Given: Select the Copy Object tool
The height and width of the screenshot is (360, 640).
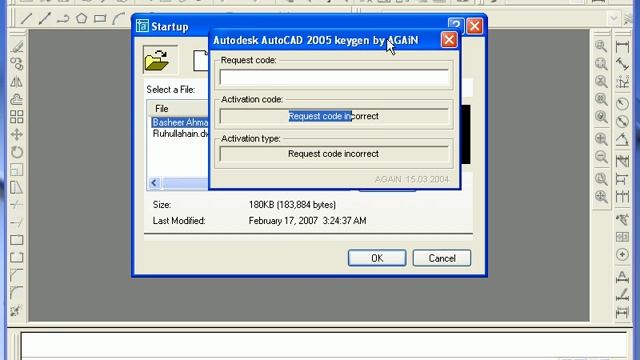Looking at the screenshot, I should (17, 64).
